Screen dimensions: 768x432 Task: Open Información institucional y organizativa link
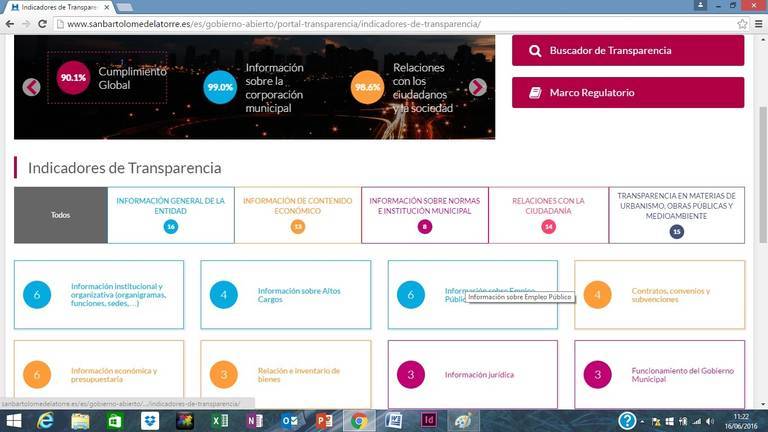click(119, 294)
